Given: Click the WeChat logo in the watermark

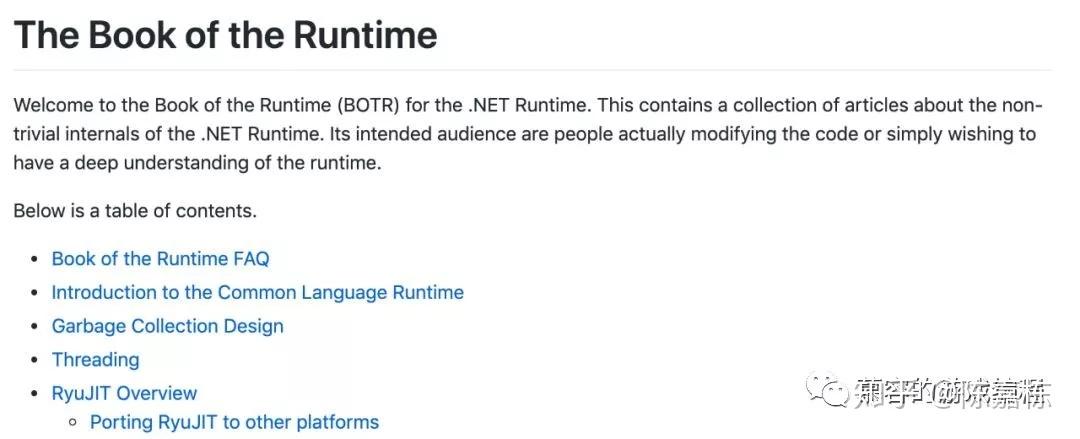Looking at the screenshot, I should pos(829,391).
